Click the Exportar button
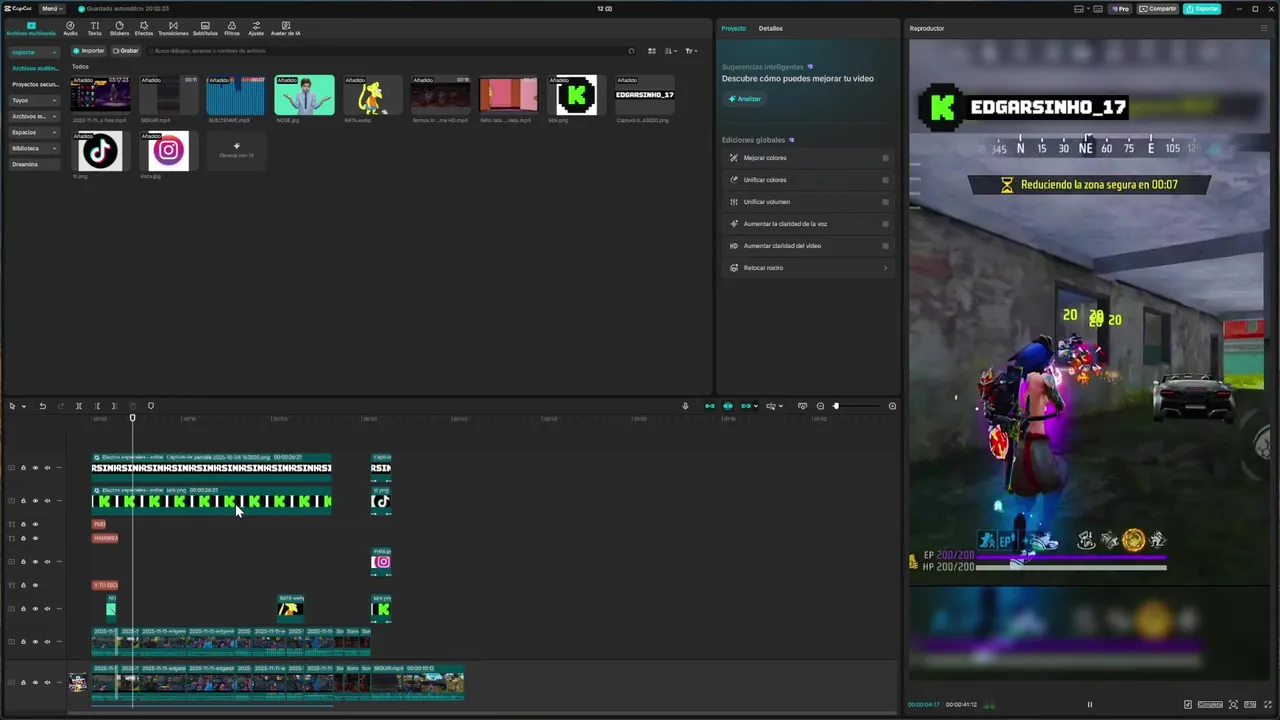The width and height of the screenshot is (1280, 720). 1202,9
